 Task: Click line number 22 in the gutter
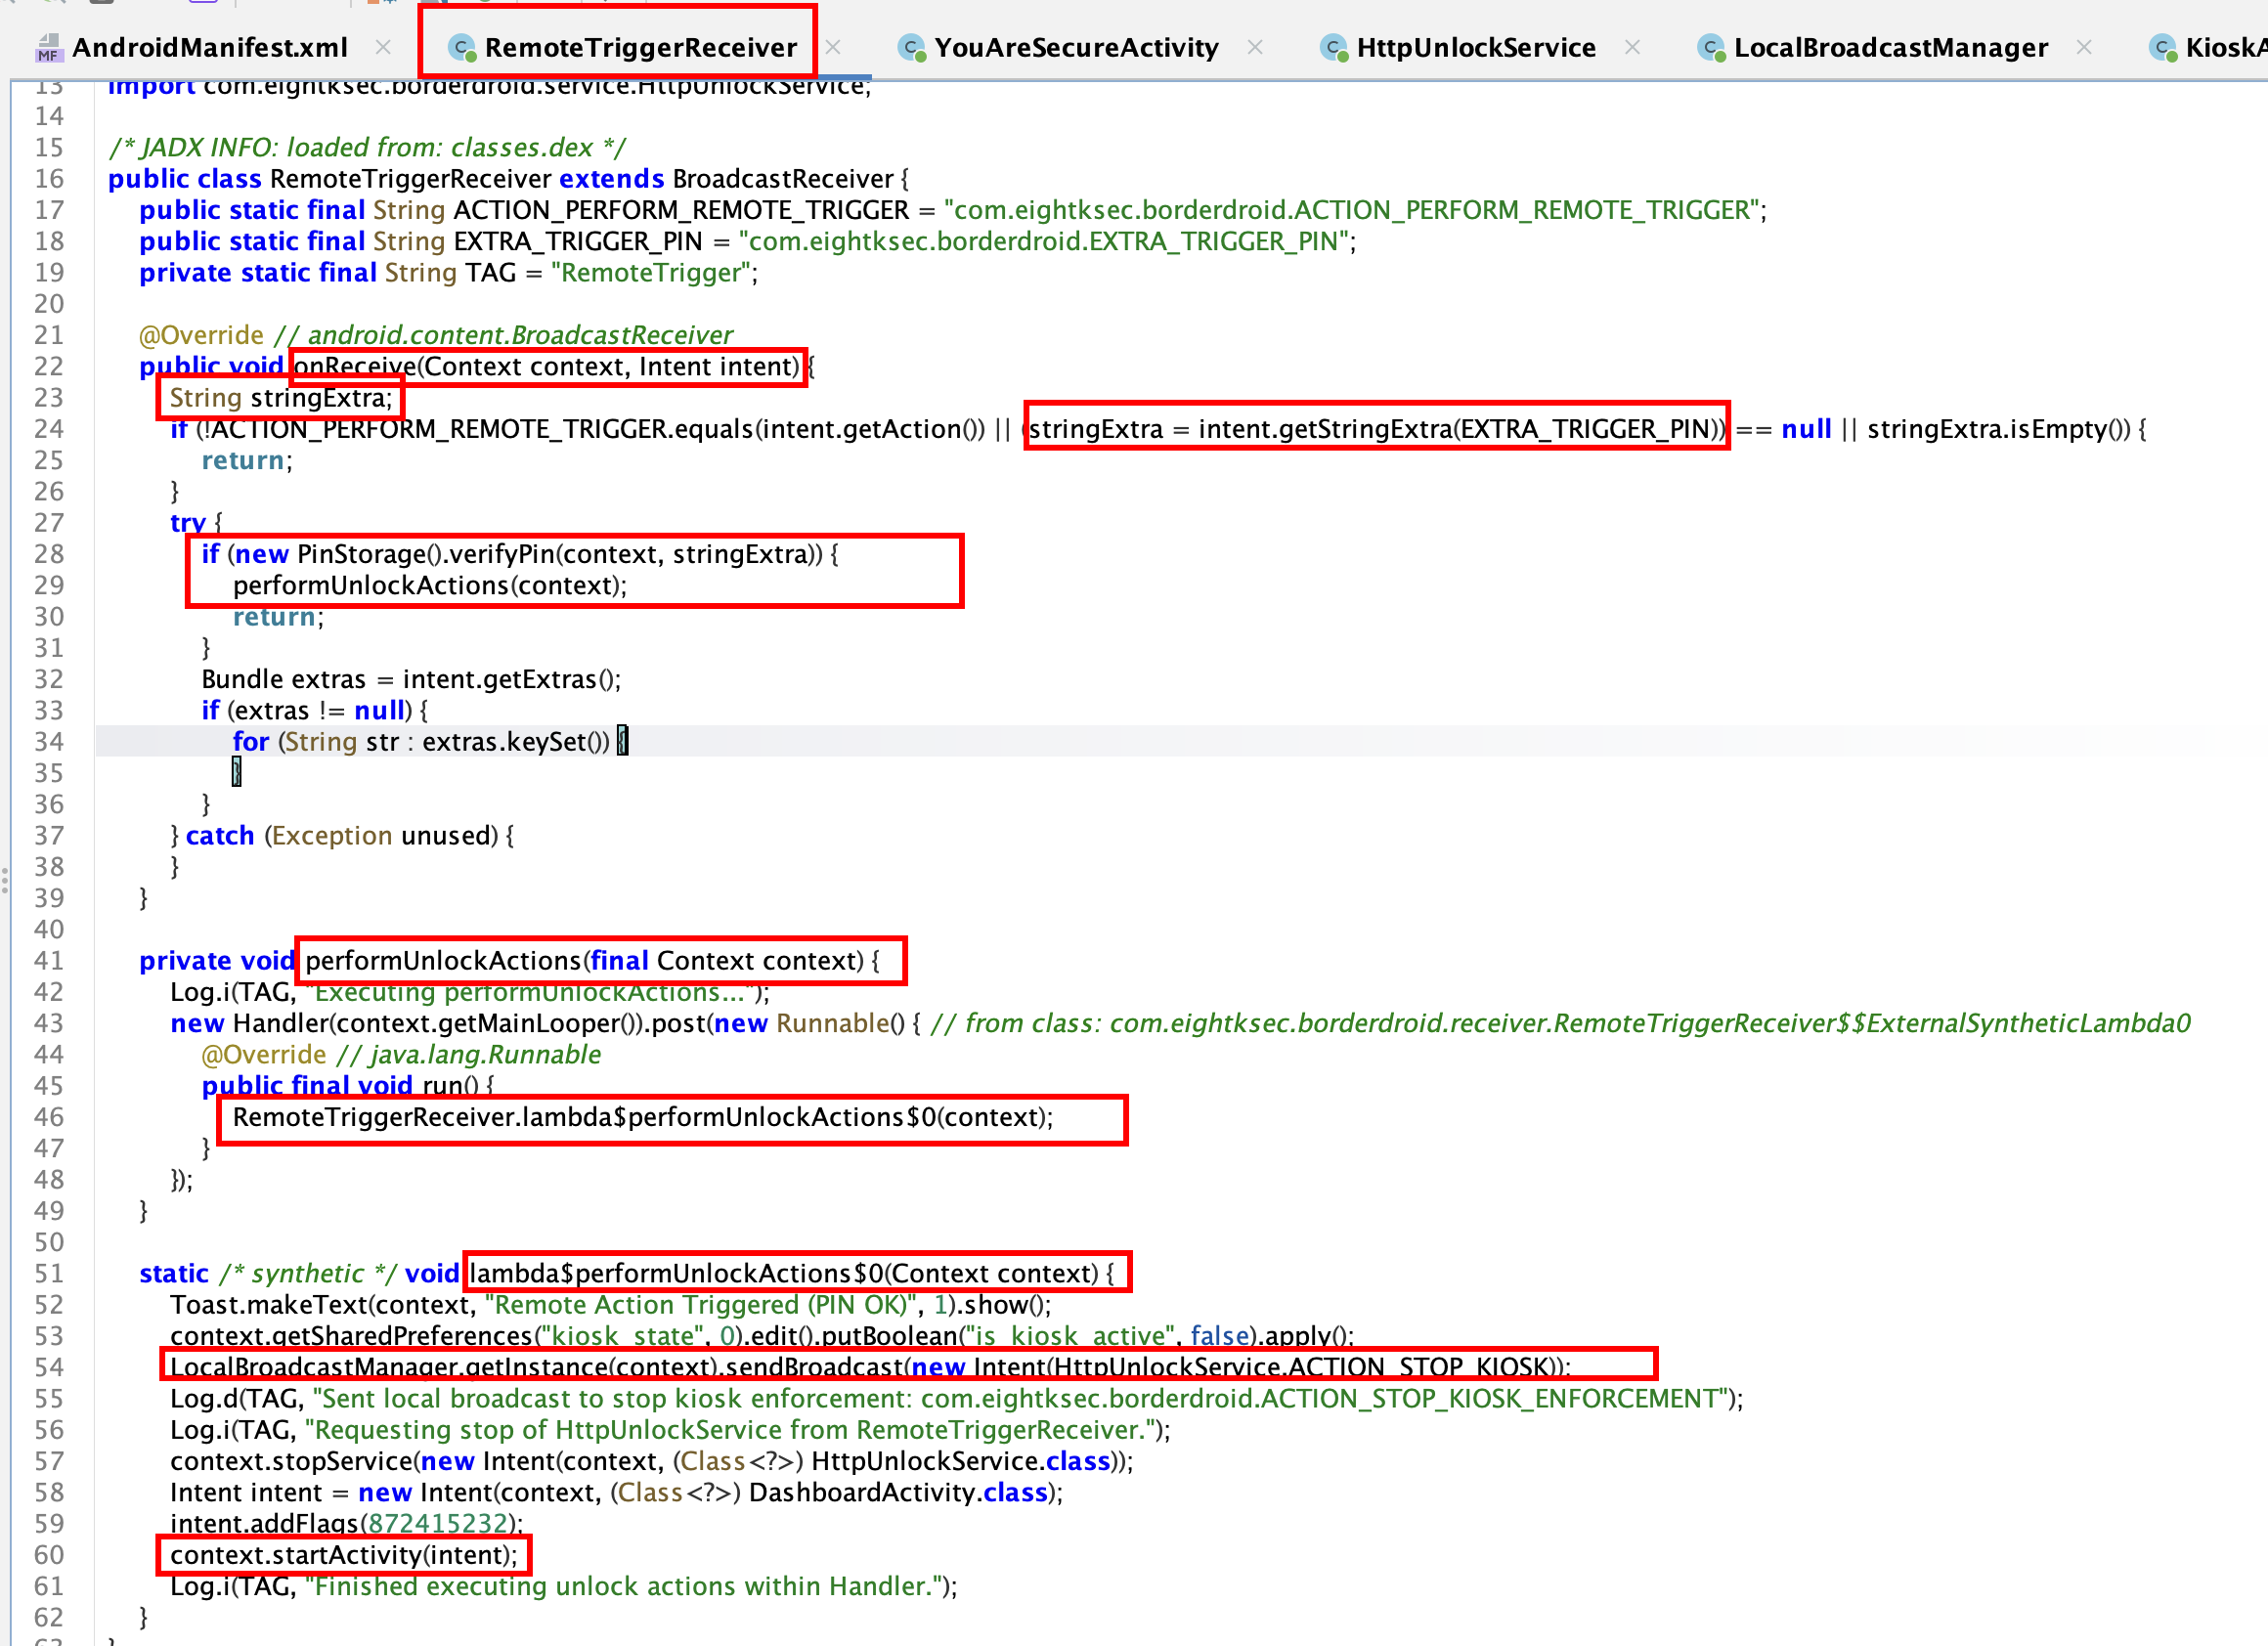(x=49, y=367)
